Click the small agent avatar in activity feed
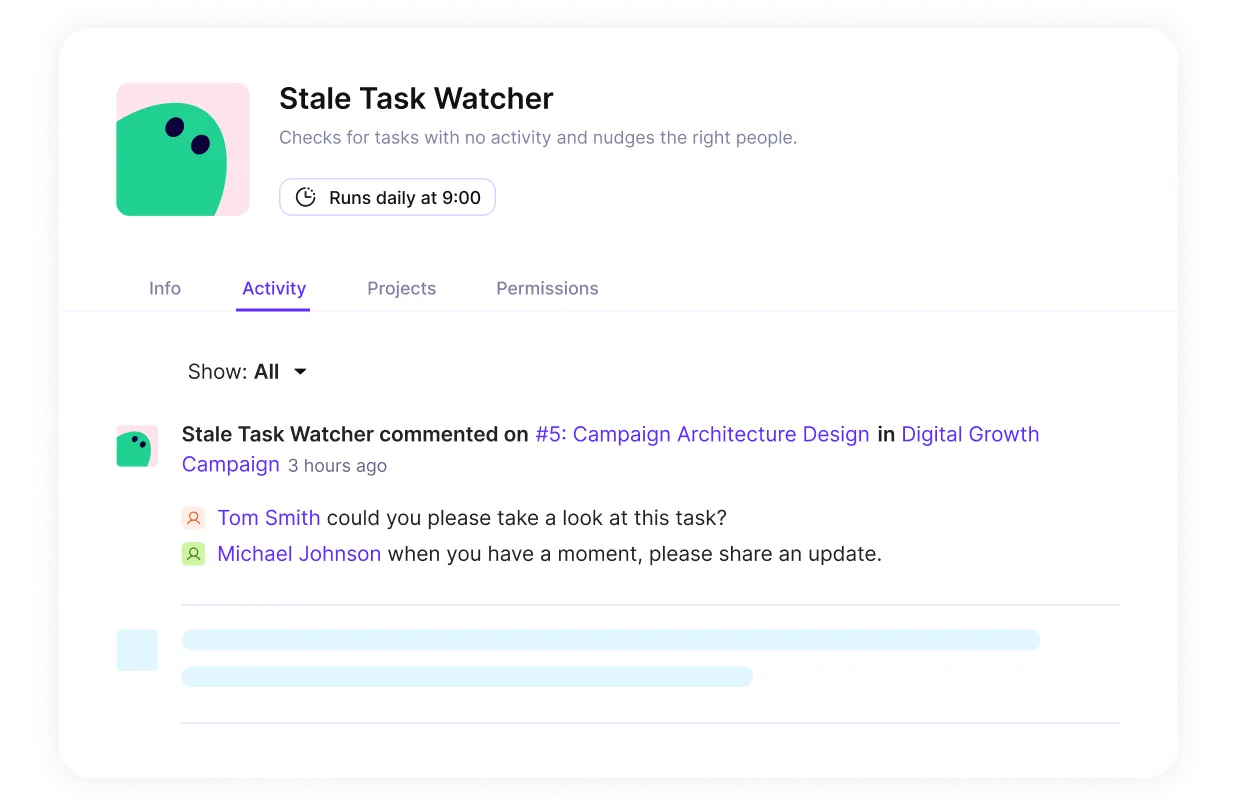This screenshot has width=1240, height=806. (137, 446)
